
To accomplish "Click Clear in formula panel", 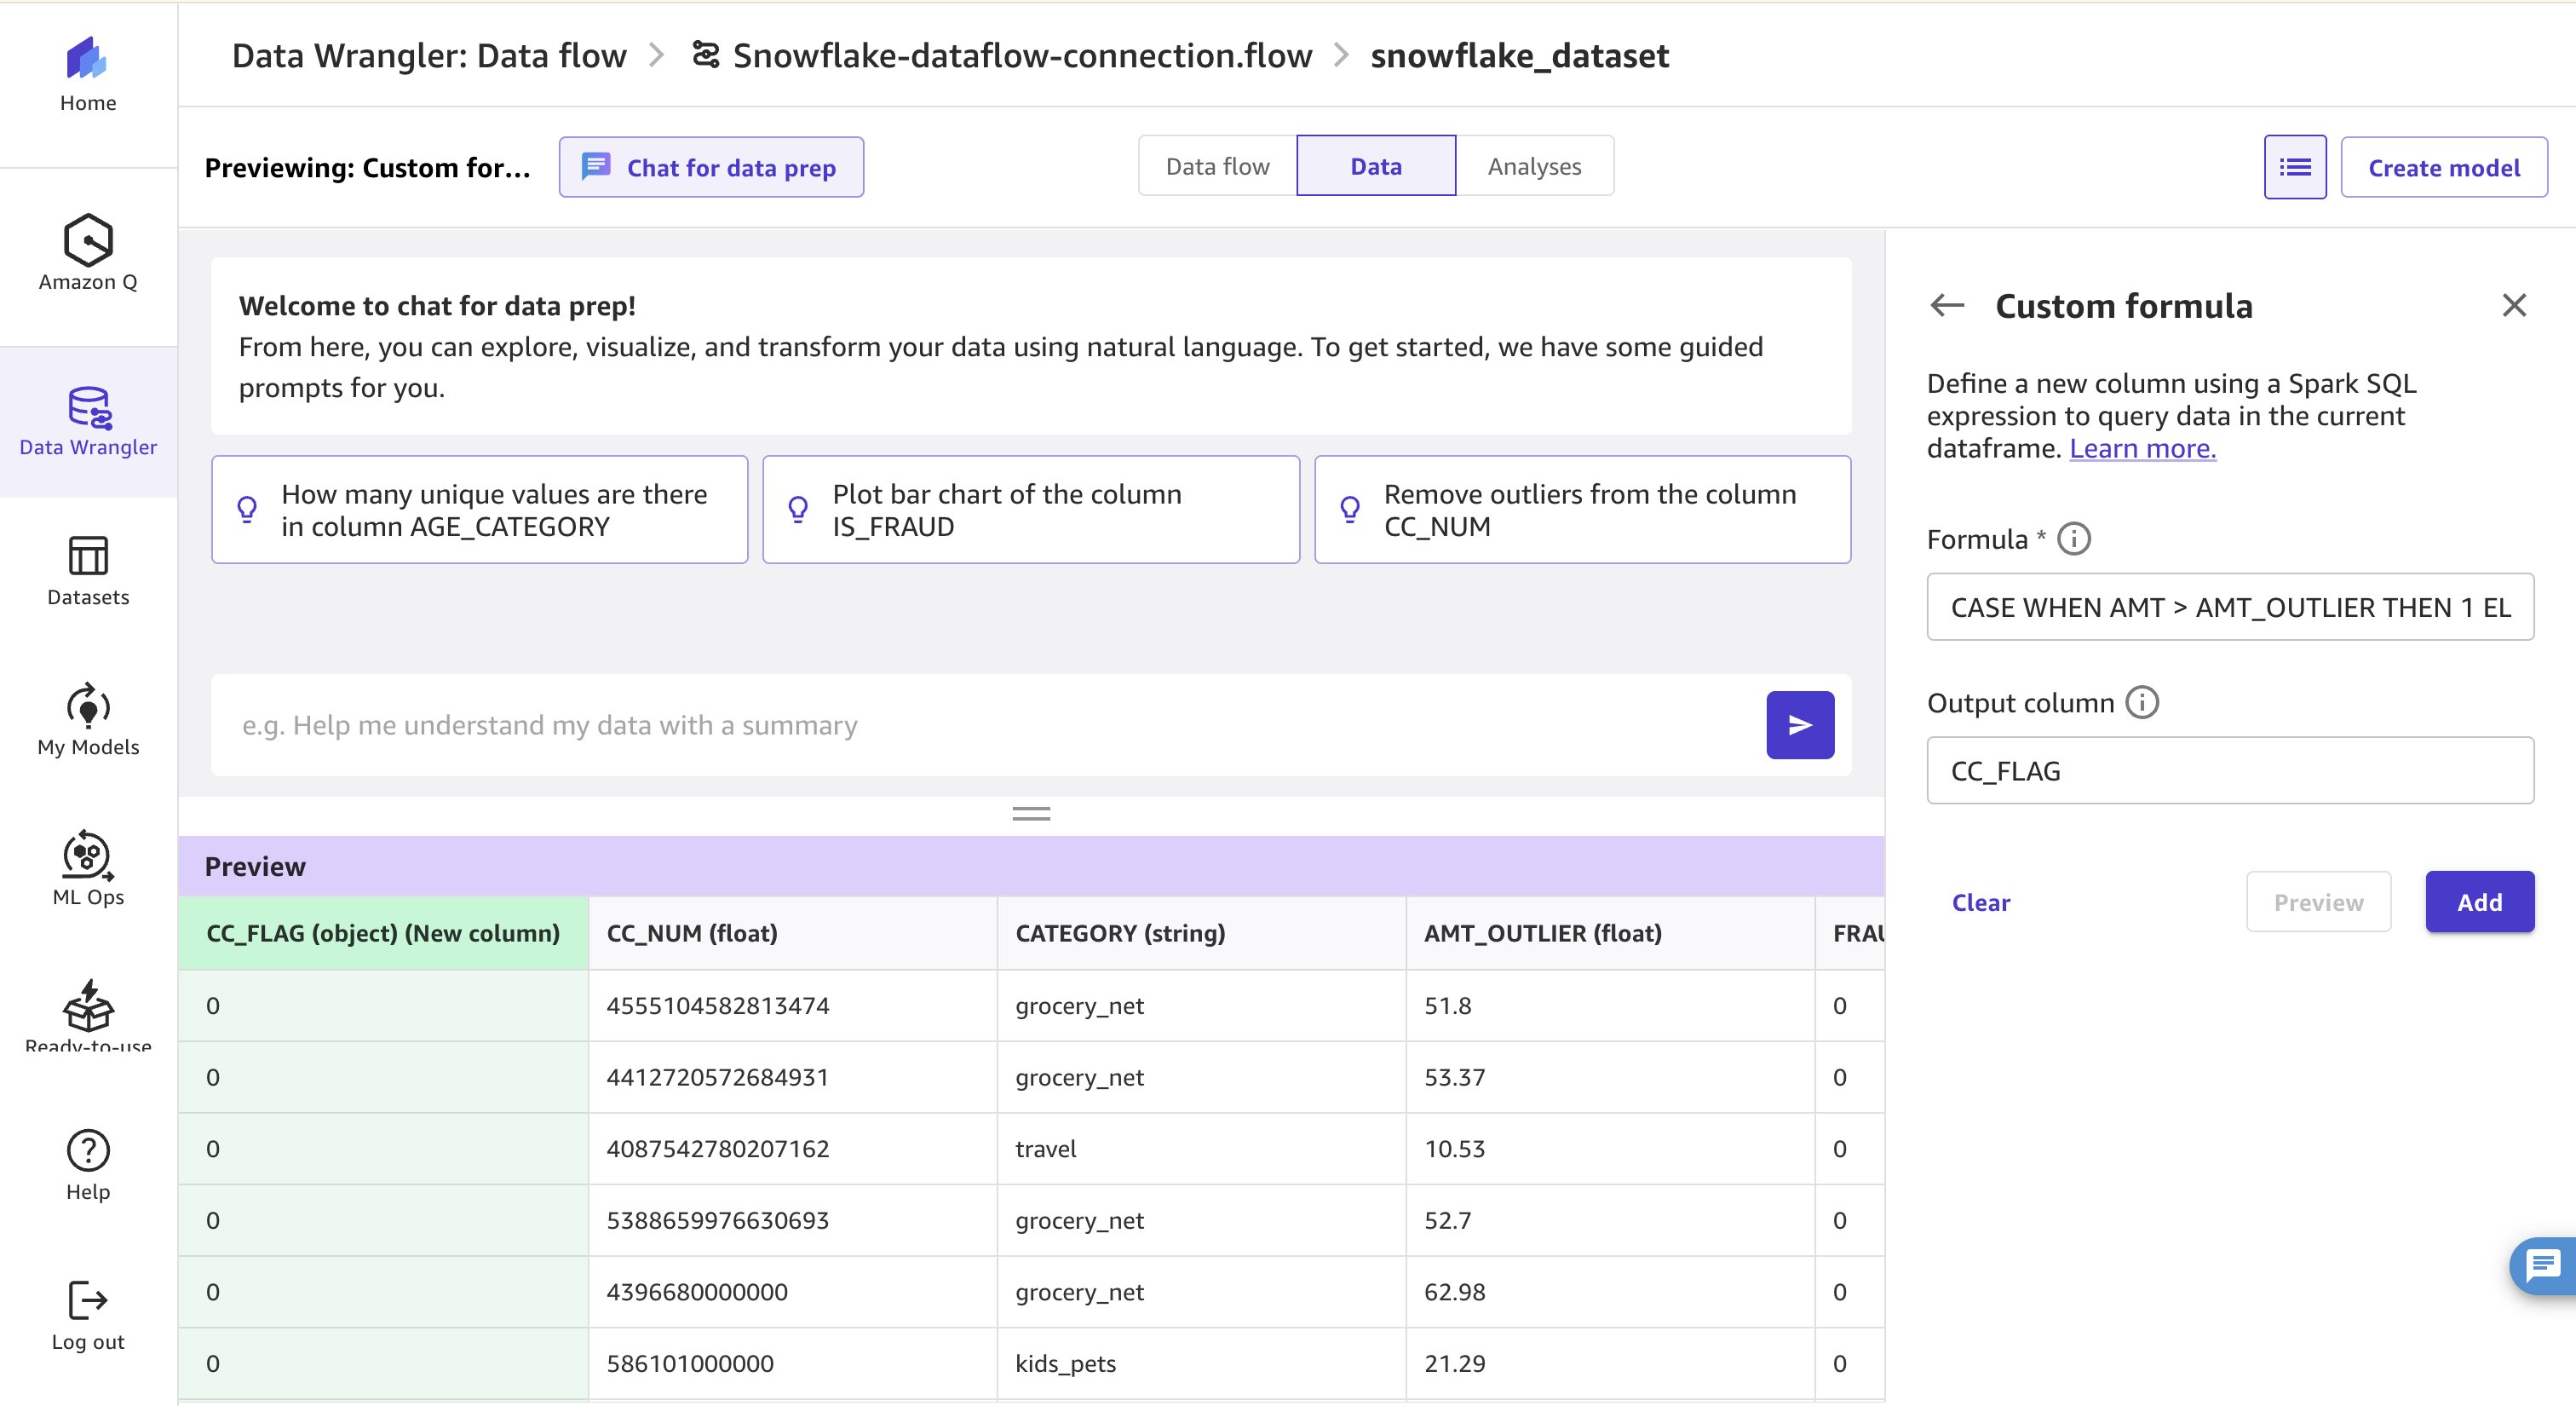I will (1980, 902).
